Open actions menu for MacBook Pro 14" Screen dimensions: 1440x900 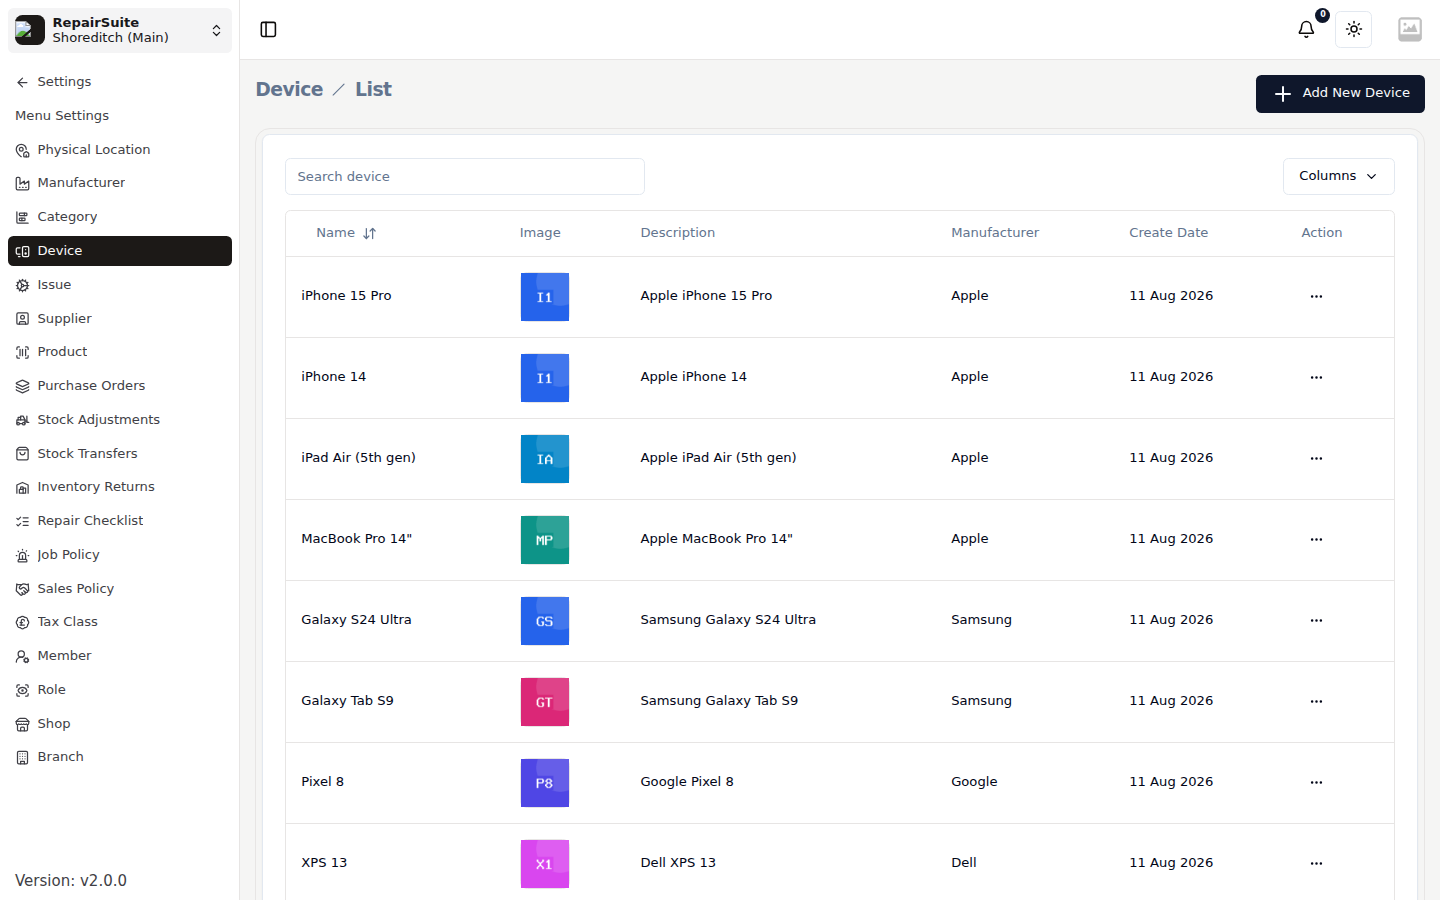[x=1316, y=539]
